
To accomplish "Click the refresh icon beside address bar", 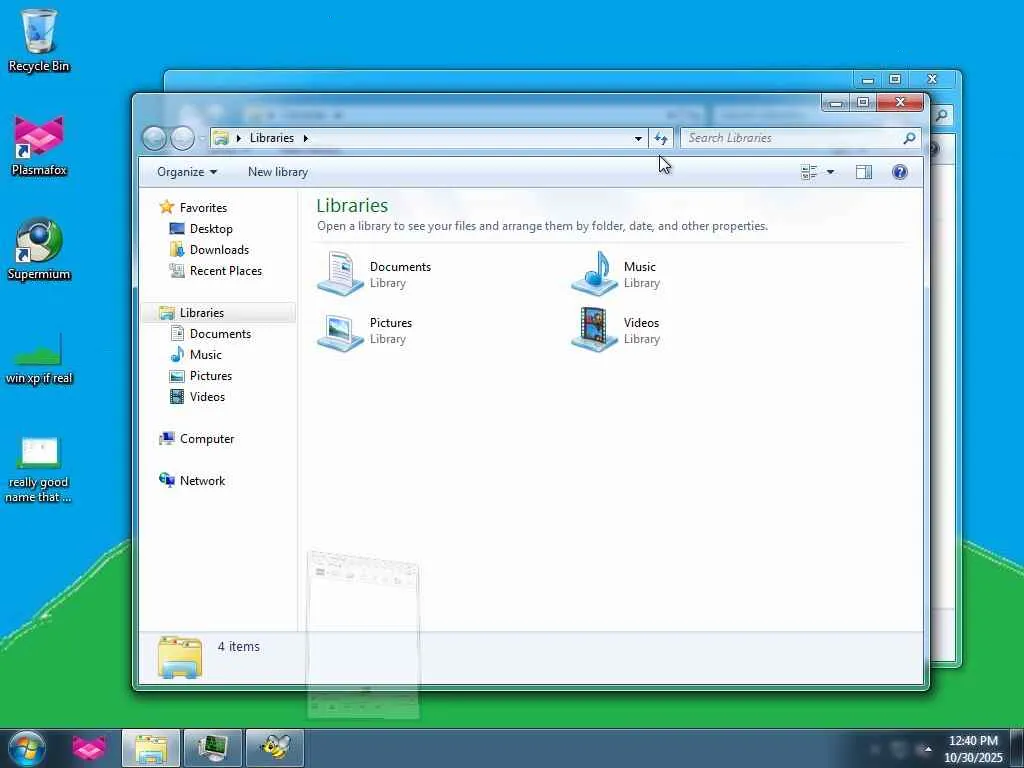I will pos(661,138).
